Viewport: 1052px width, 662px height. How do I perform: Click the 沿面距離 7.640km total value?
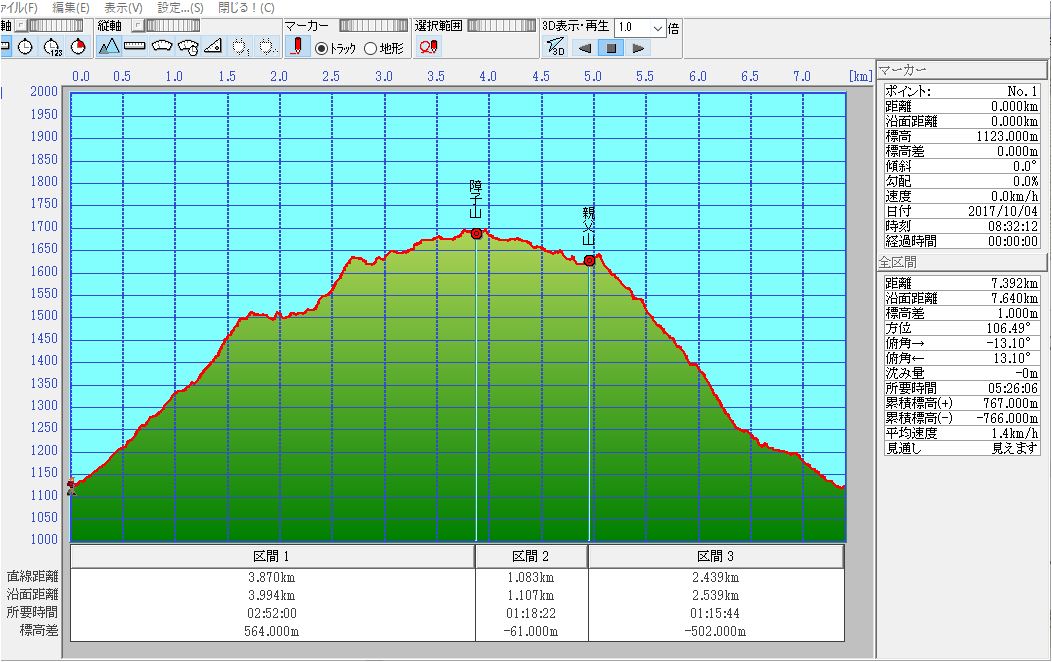1015,298
